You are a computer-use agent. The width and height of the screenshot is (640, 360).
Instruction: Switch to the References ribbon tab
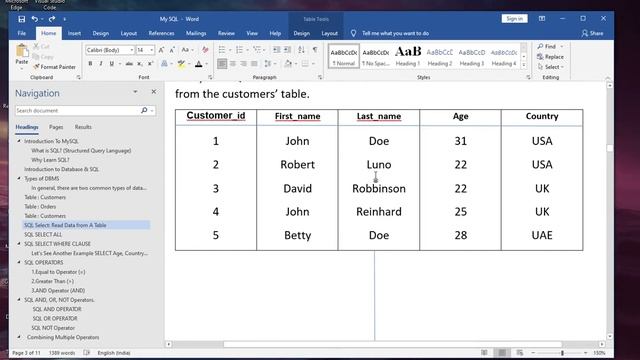coord(161,33)
